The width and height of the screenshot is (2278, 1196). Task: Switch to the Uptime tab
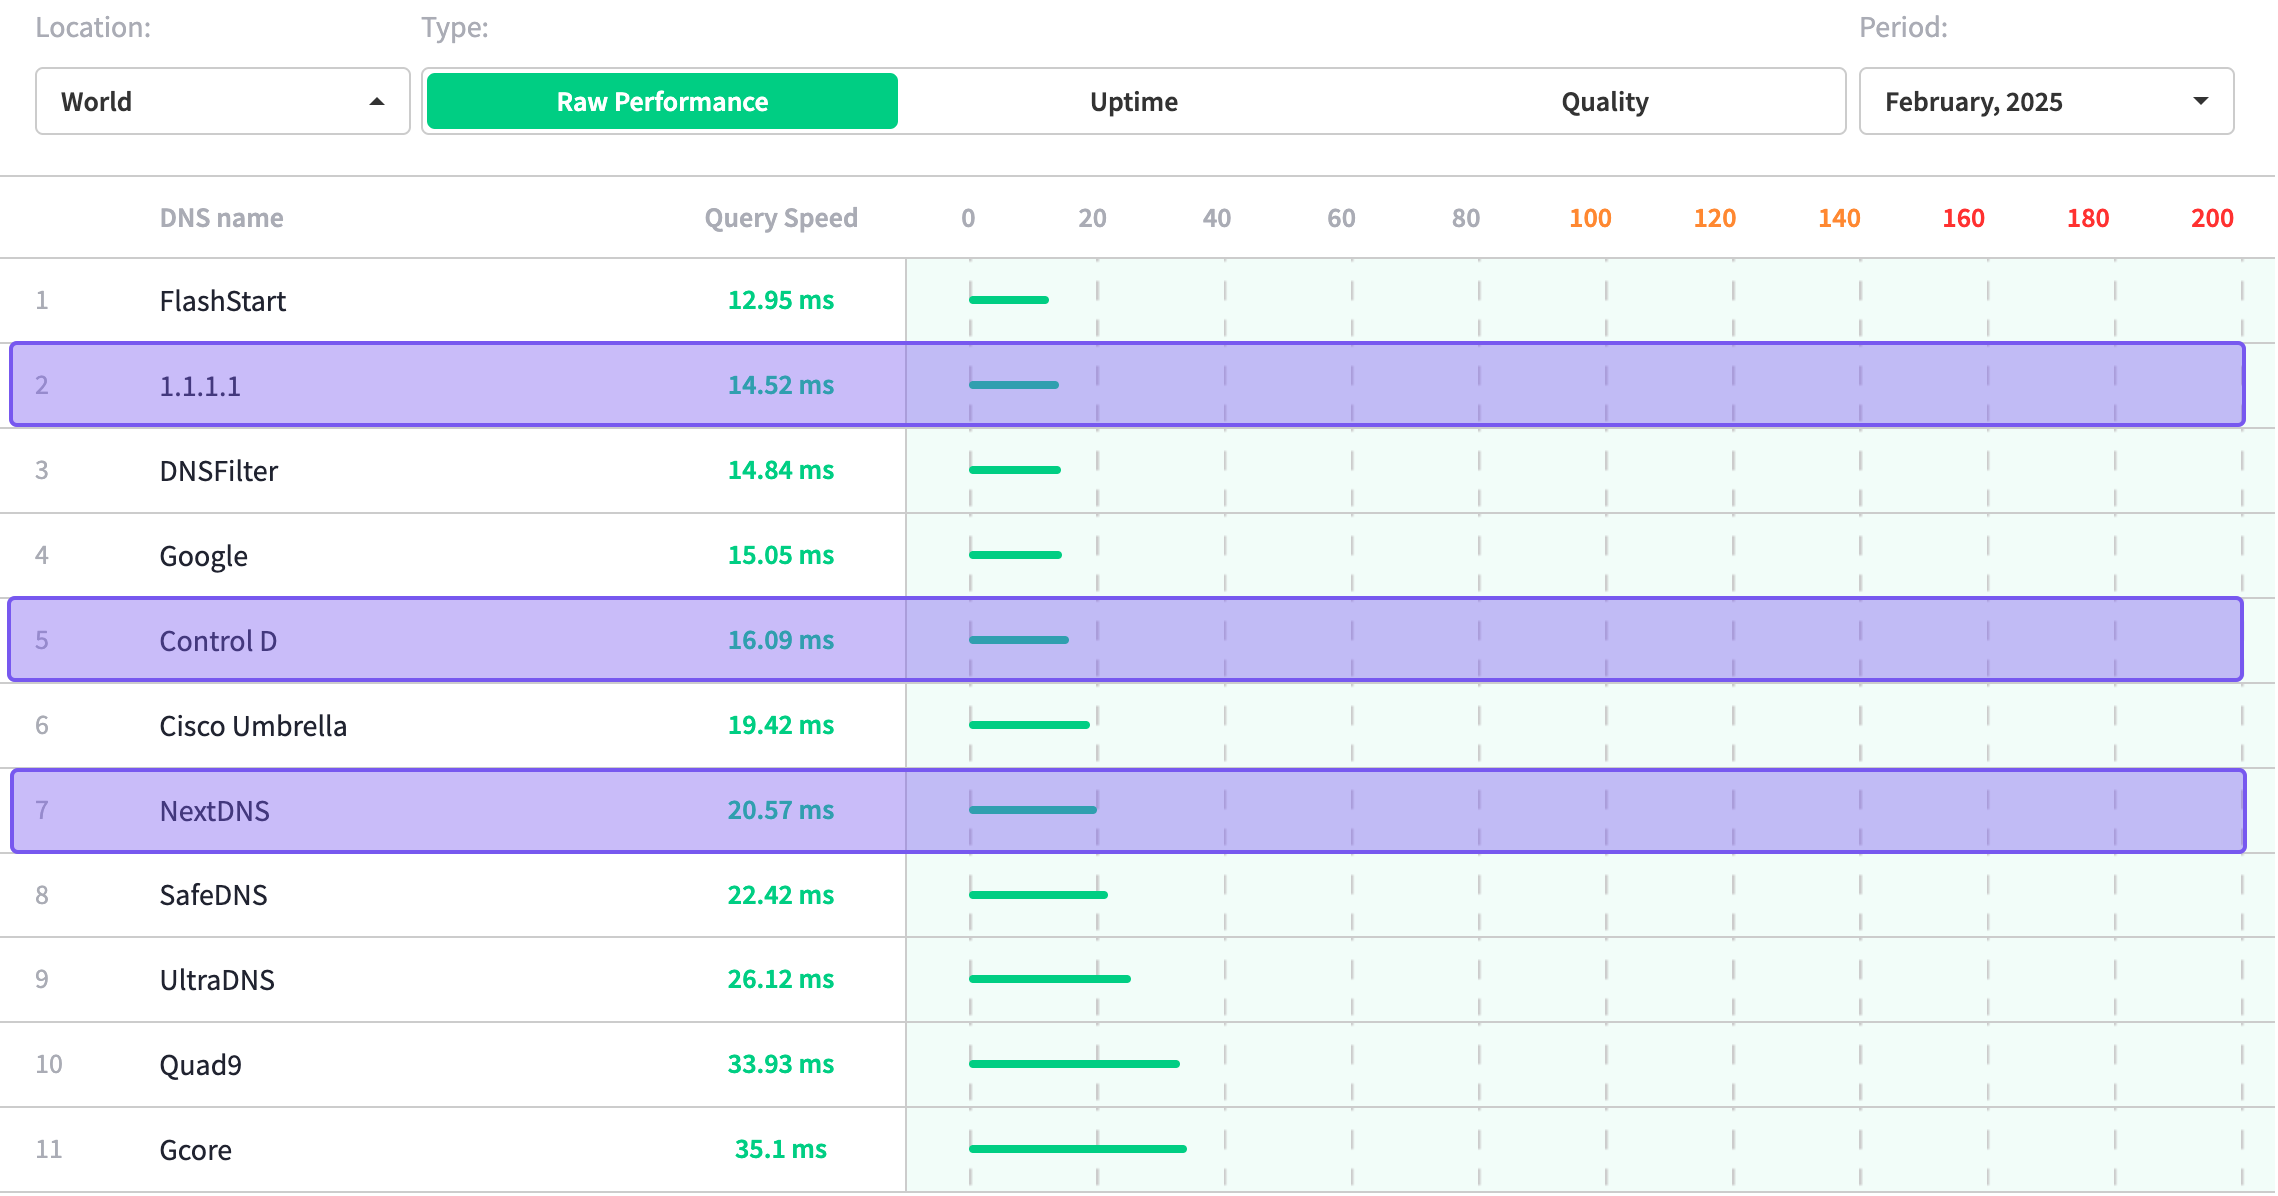click(1133, 101)
